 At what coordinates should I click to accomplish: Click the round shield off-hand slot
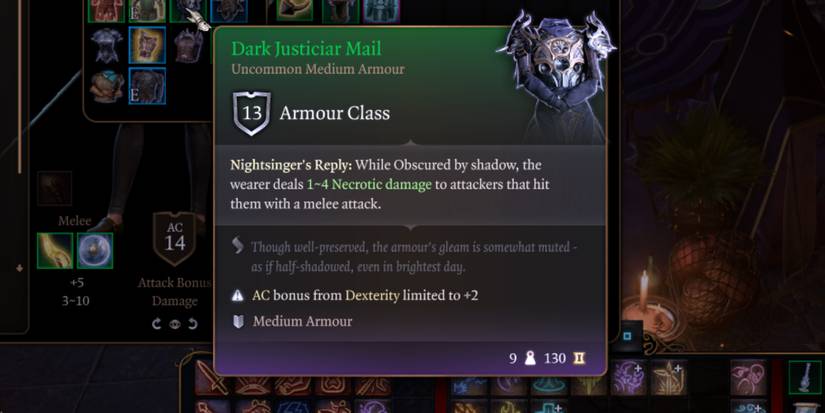click(95, 251)
